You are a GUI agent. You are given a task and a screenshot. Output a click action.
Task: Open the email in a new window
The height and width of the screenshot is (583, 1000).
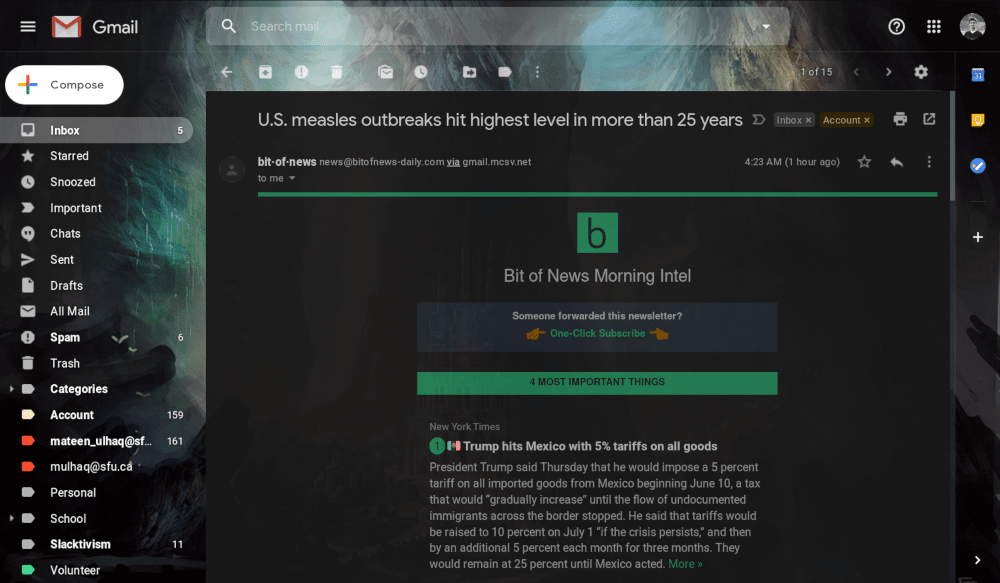pos(930,118)
